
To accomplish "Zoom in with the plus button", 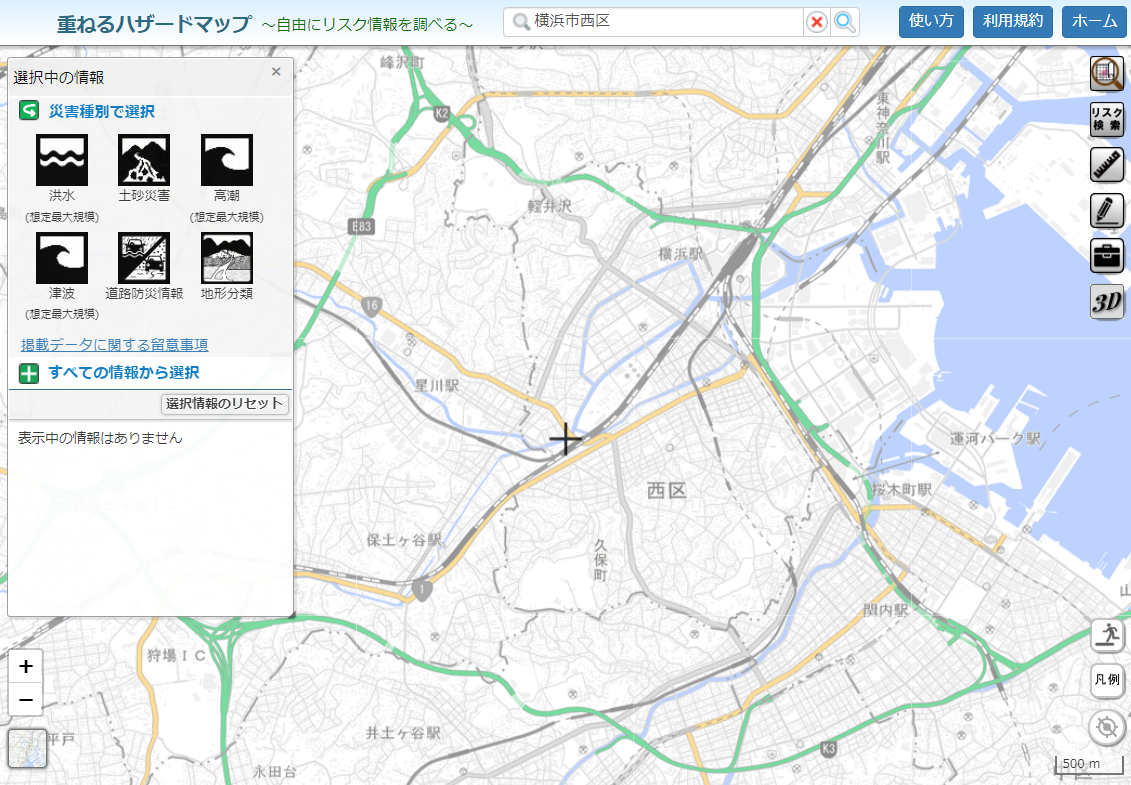I will pos(26,666).
